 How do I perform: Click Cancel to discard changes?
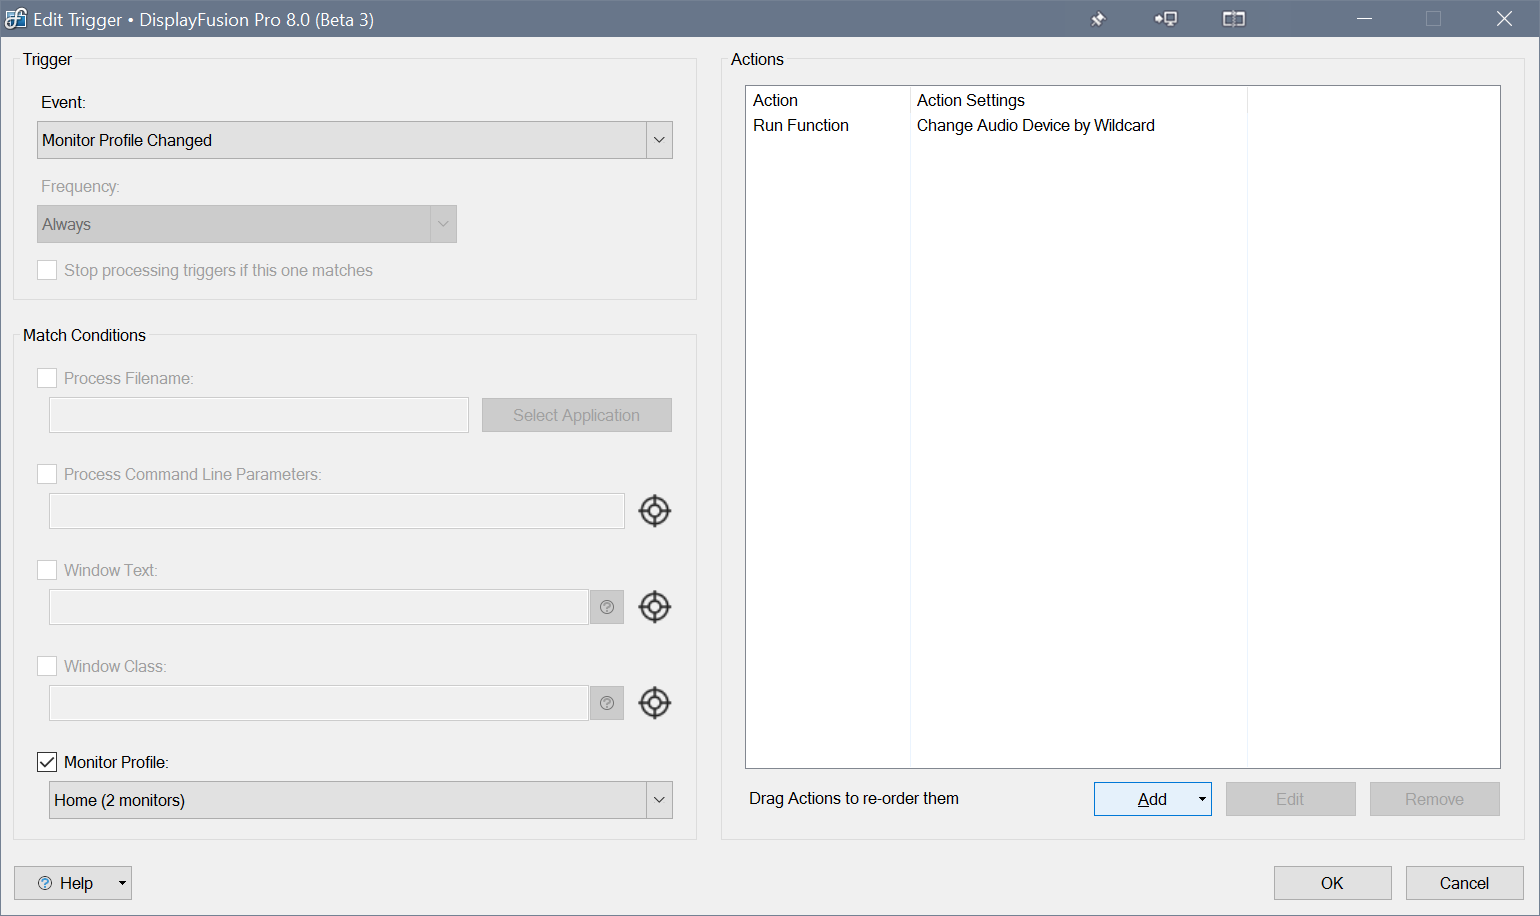tap(1464, 883)
